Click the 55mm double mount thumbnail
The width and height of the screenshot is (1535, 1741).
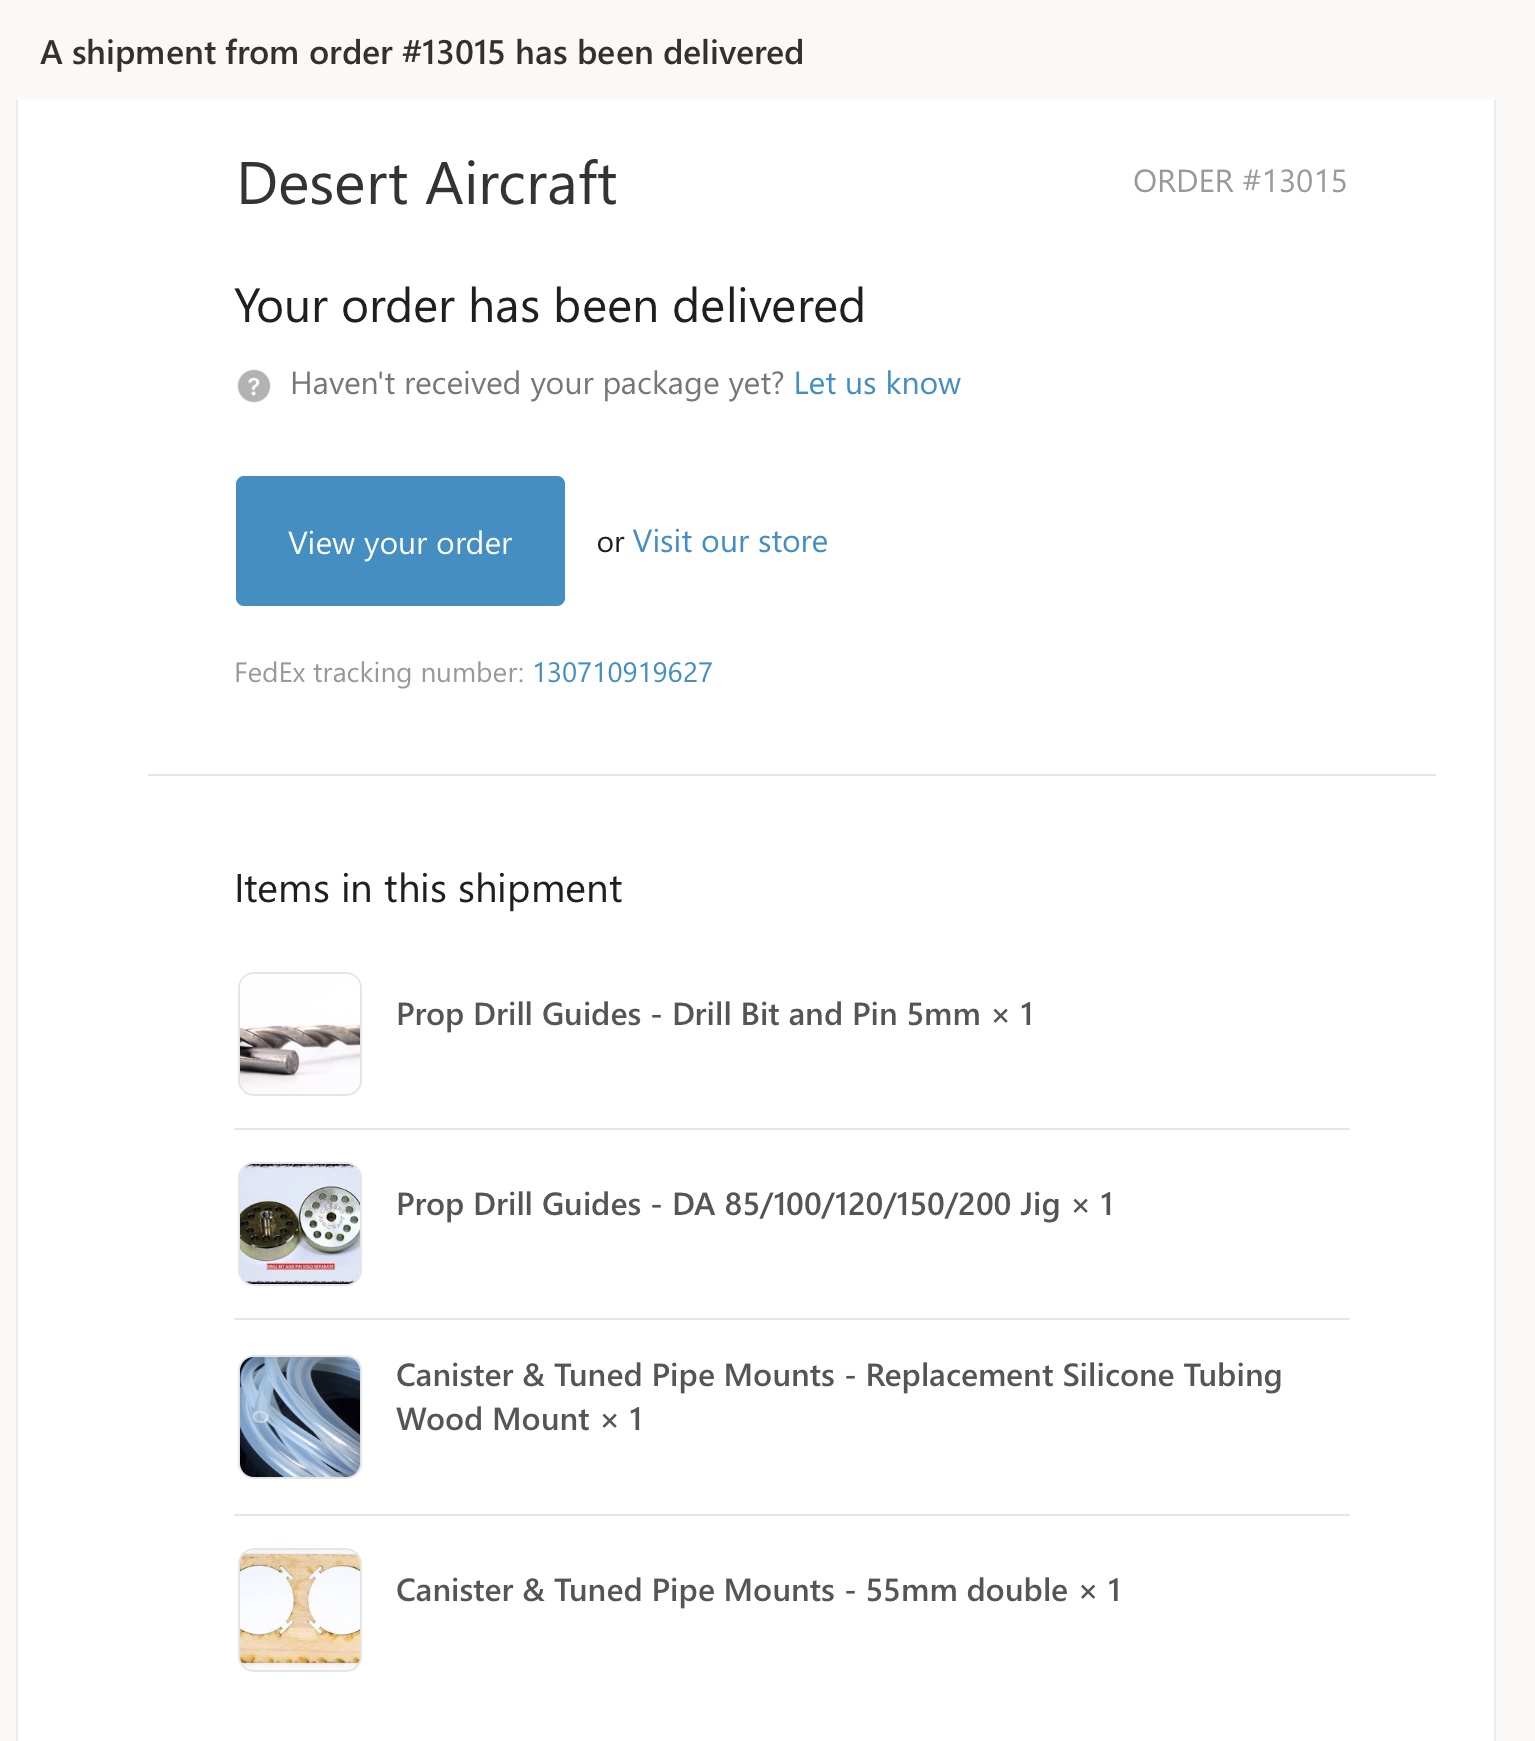300,1610
